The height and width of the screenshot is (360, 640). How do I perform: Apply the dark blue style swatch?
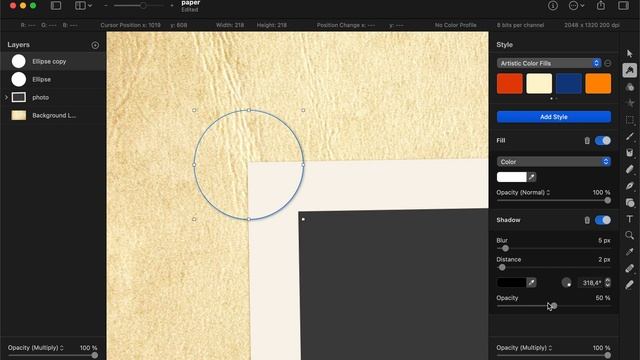pos(569,84)
